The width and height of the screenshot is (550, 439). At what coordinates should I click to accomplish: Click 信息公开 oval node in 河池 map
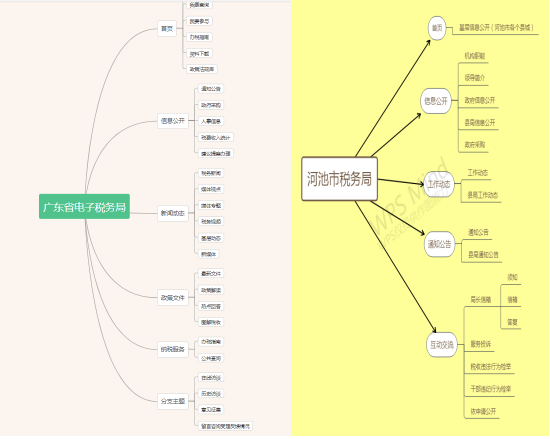tap(436, 101)
